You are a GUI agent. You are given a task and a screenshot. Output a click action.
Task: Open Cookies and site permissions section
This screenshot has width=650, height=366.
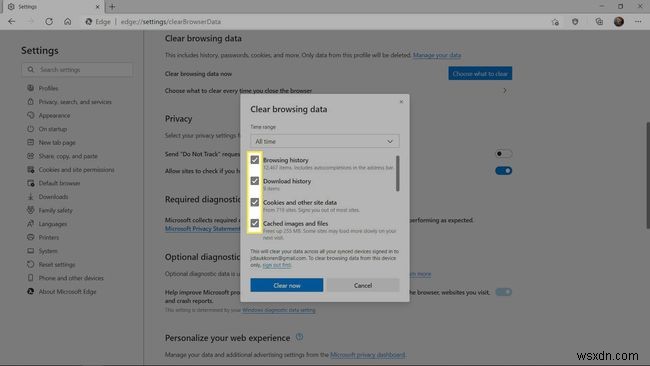(76, 170)
